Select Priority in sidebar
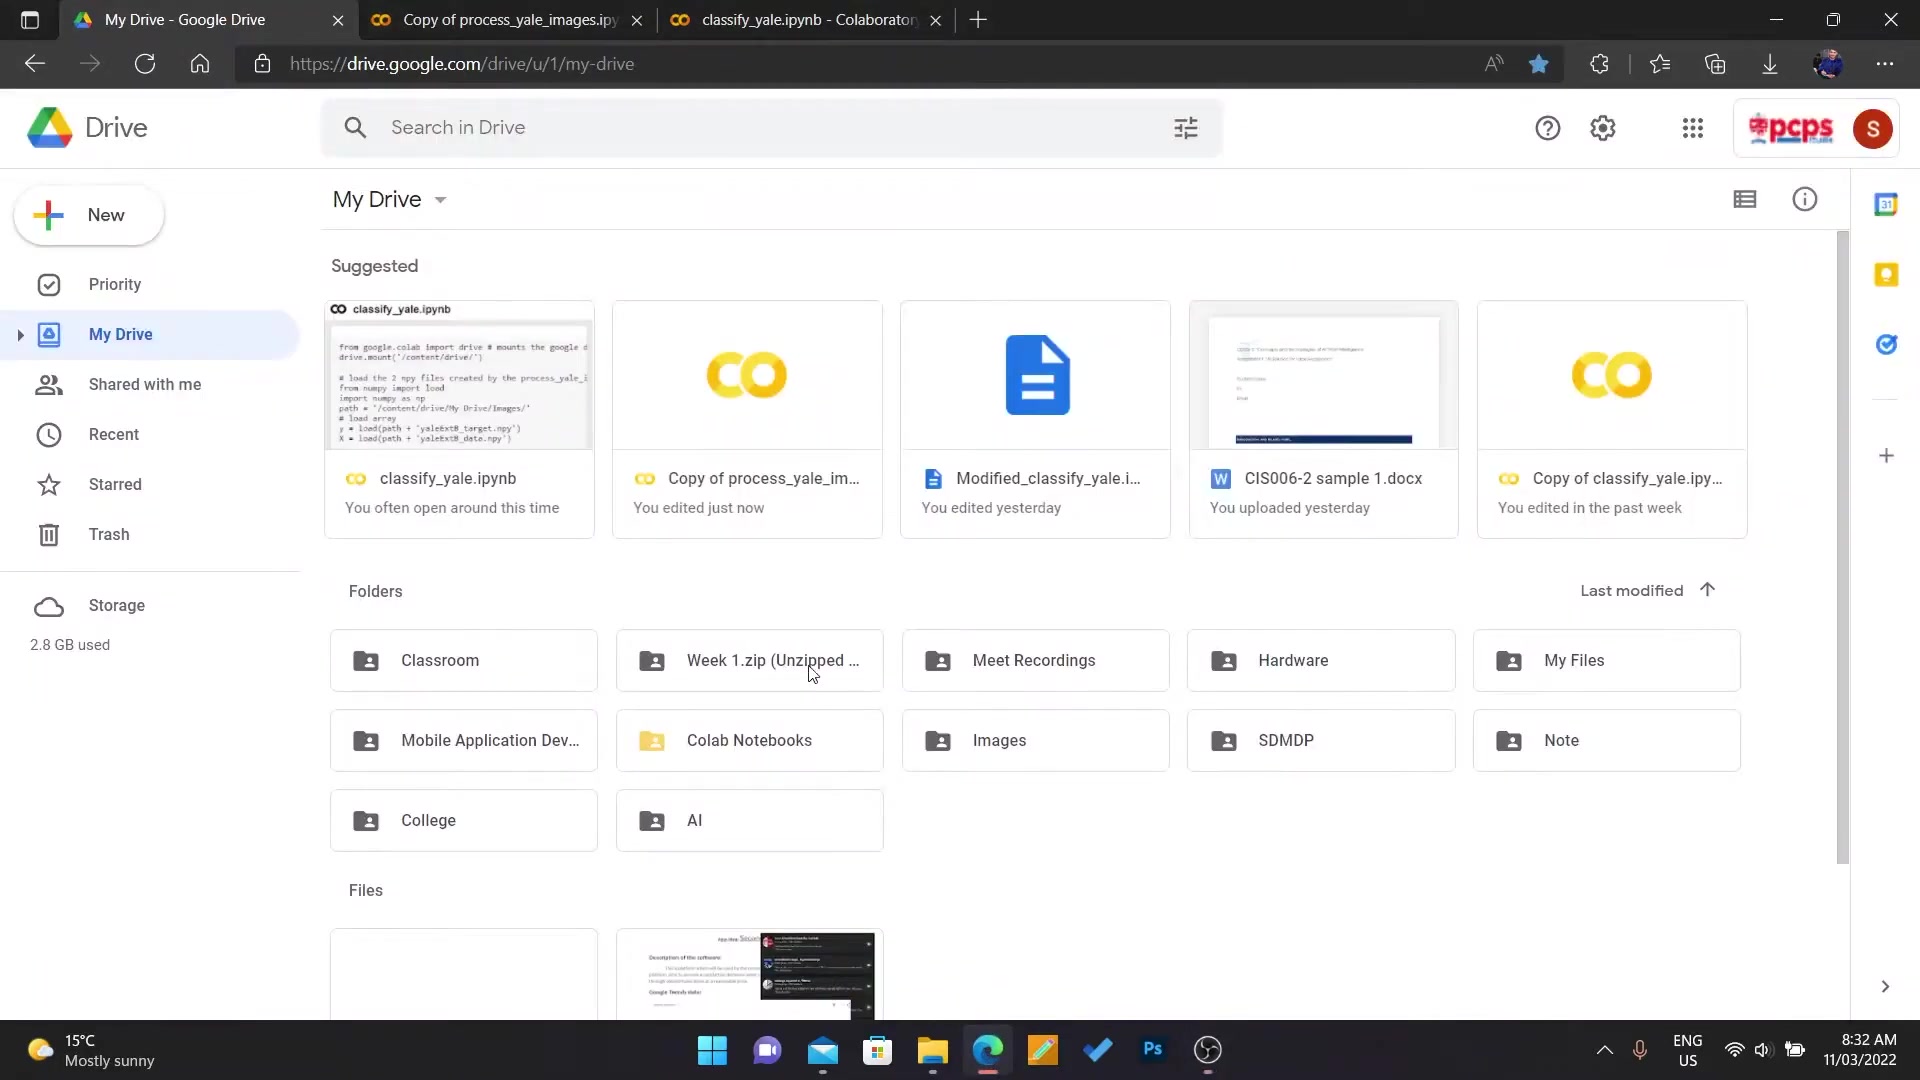Viewport: 1920px width, 1080px height. (150, 285)
